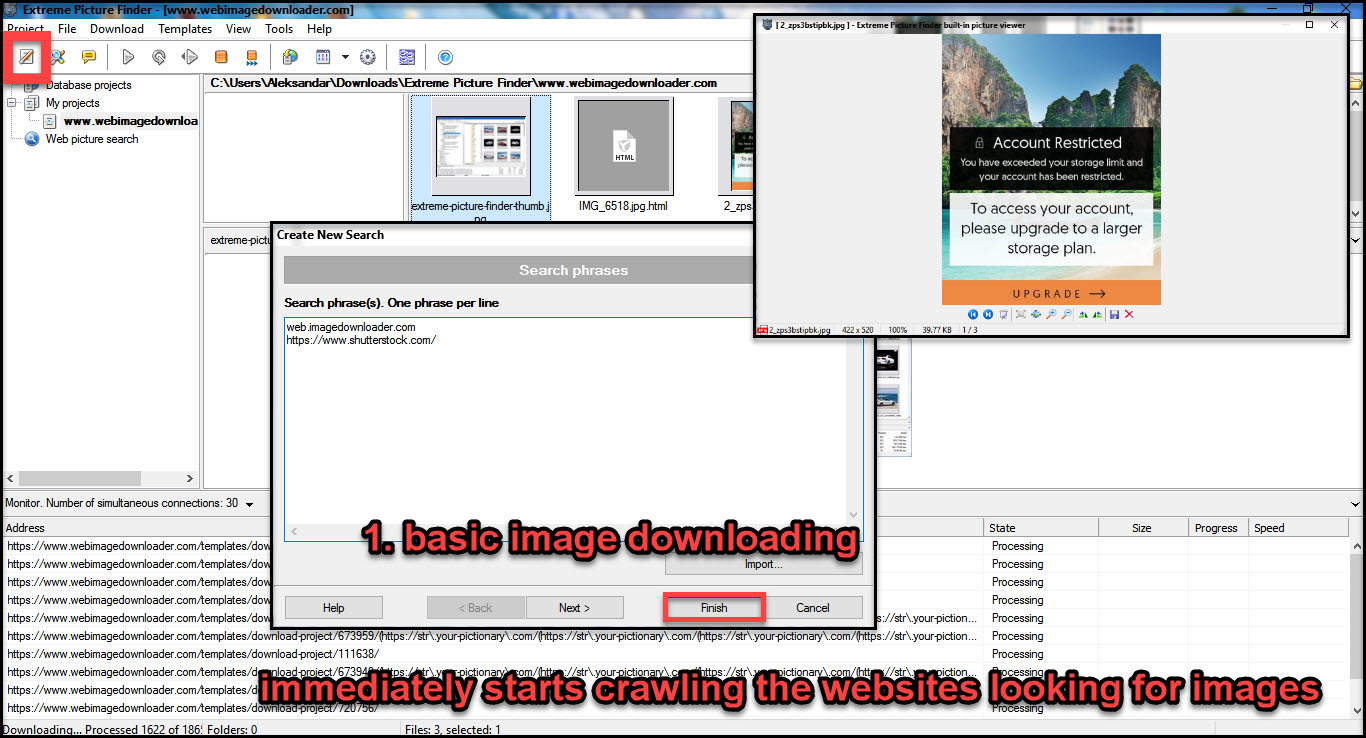Screen dimensions: 1366x738
Task: Click the orange stop-with-blue-arrows icon
Action: pyautogui.click(x=252, y=57)
